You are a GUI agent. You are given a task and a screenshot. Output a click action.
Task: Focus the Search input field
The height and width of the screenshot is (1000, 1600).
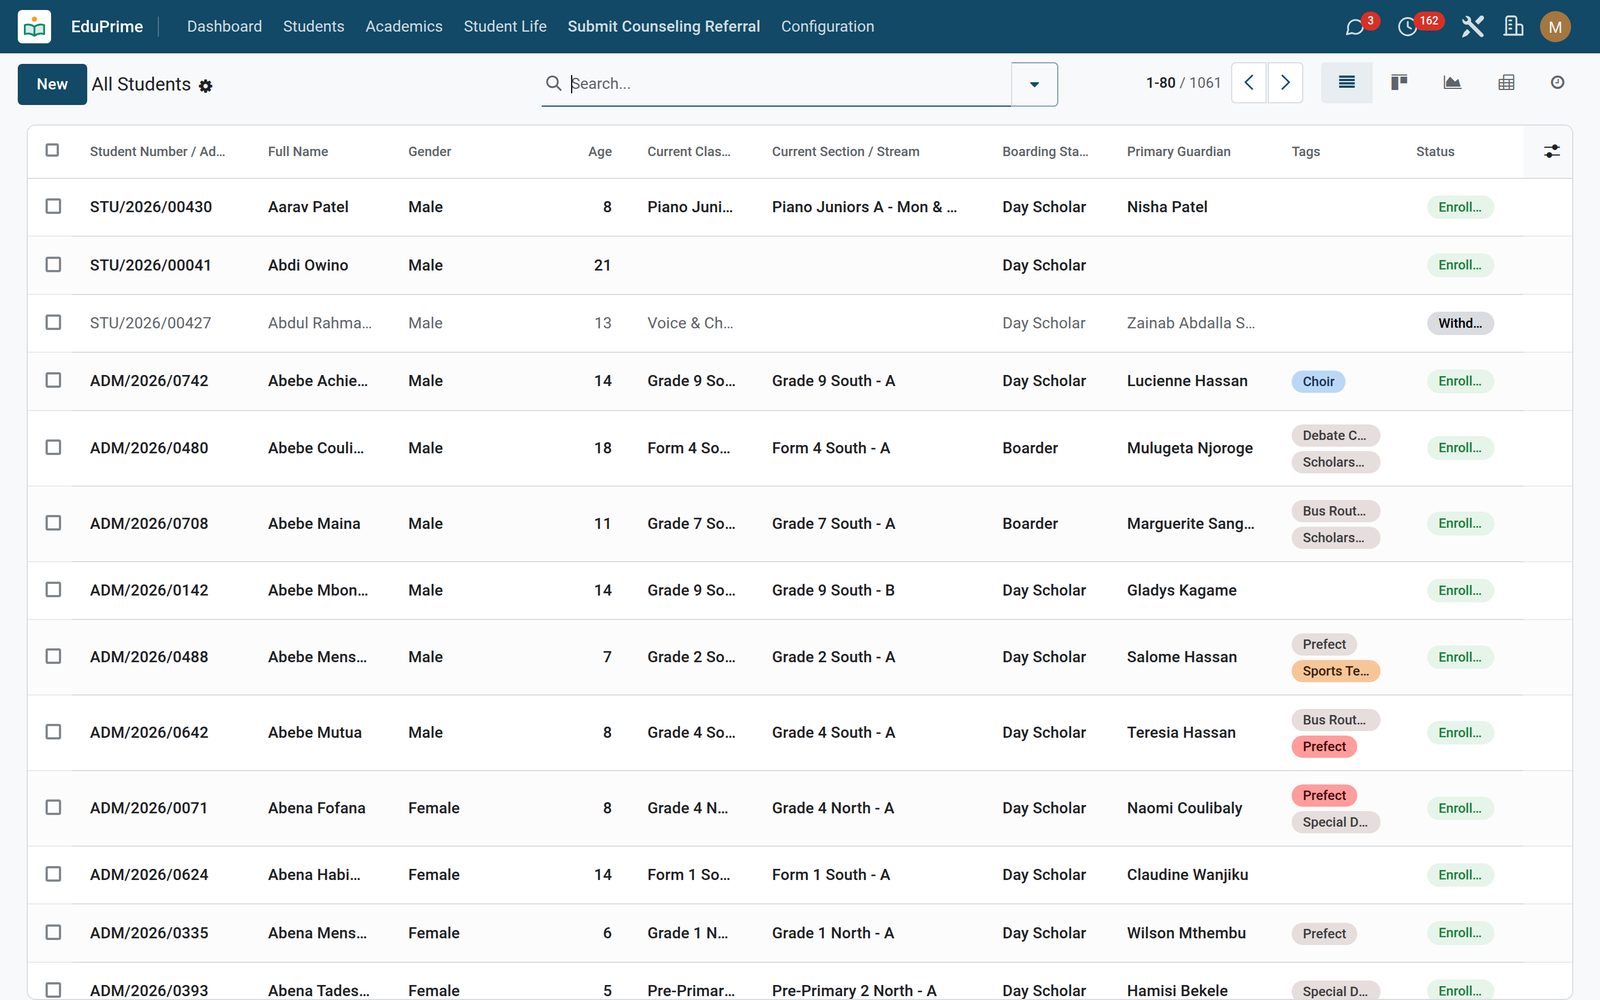click(789, 84)
